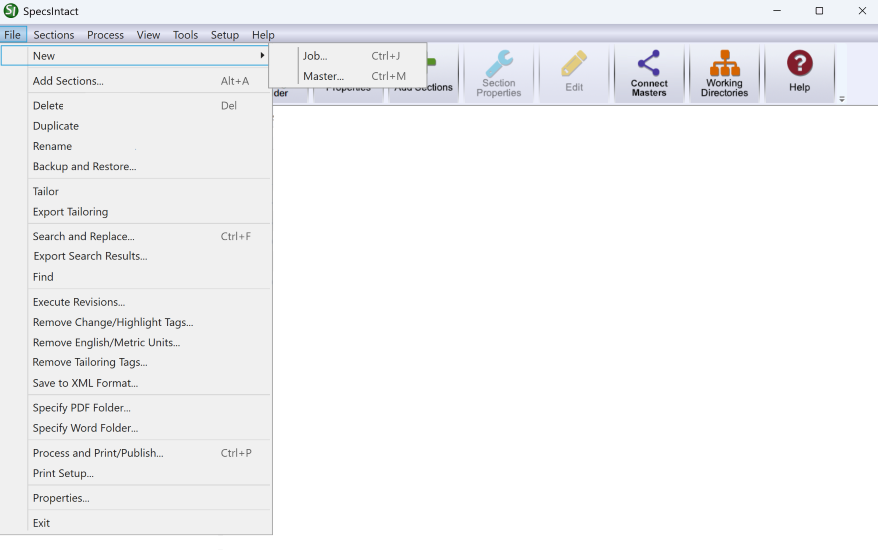Select Delete in the File menu

(x=136, y=106)
